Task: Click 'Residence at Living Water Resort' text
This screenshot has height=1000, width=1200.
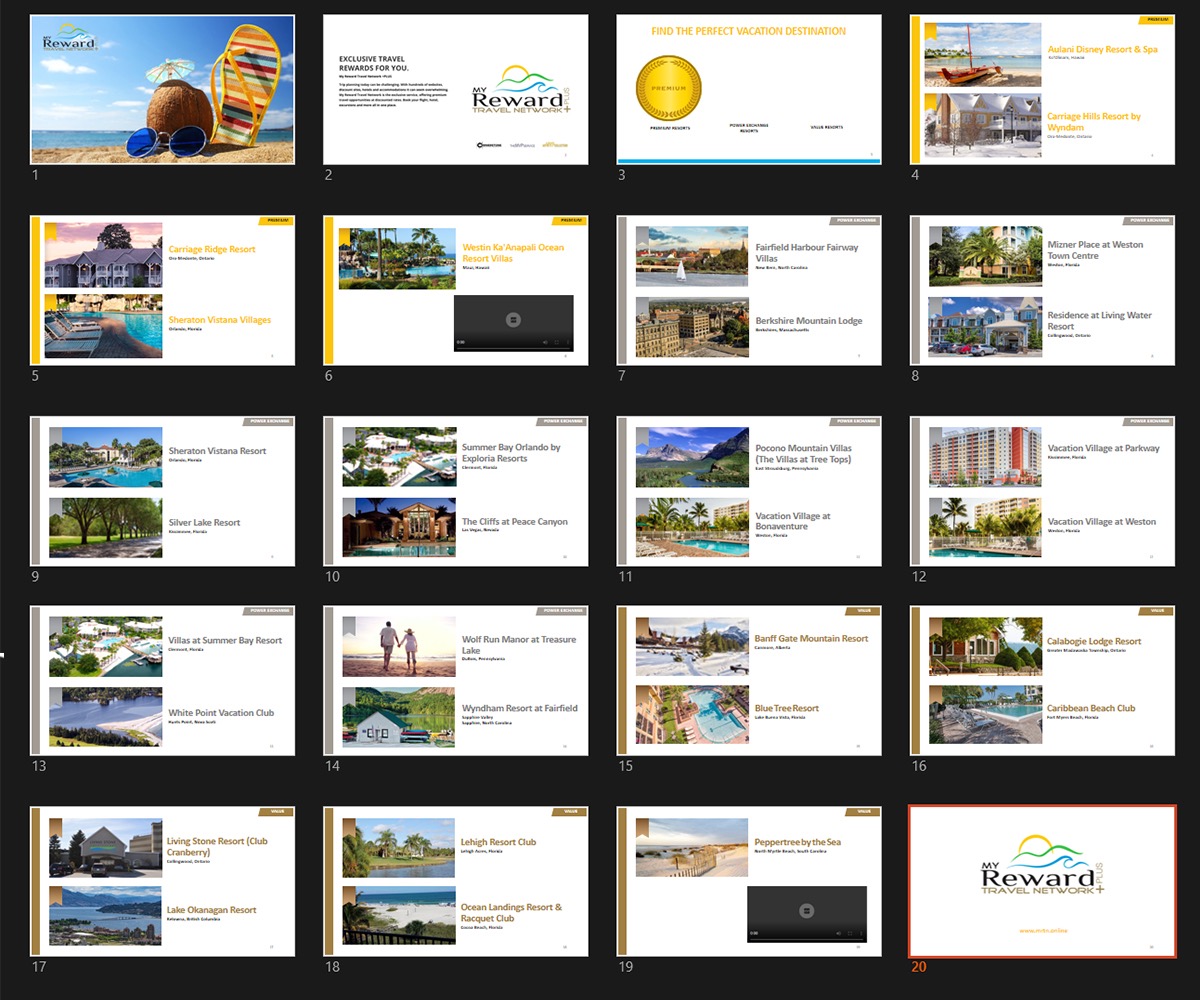Action: click(1099, 320)
